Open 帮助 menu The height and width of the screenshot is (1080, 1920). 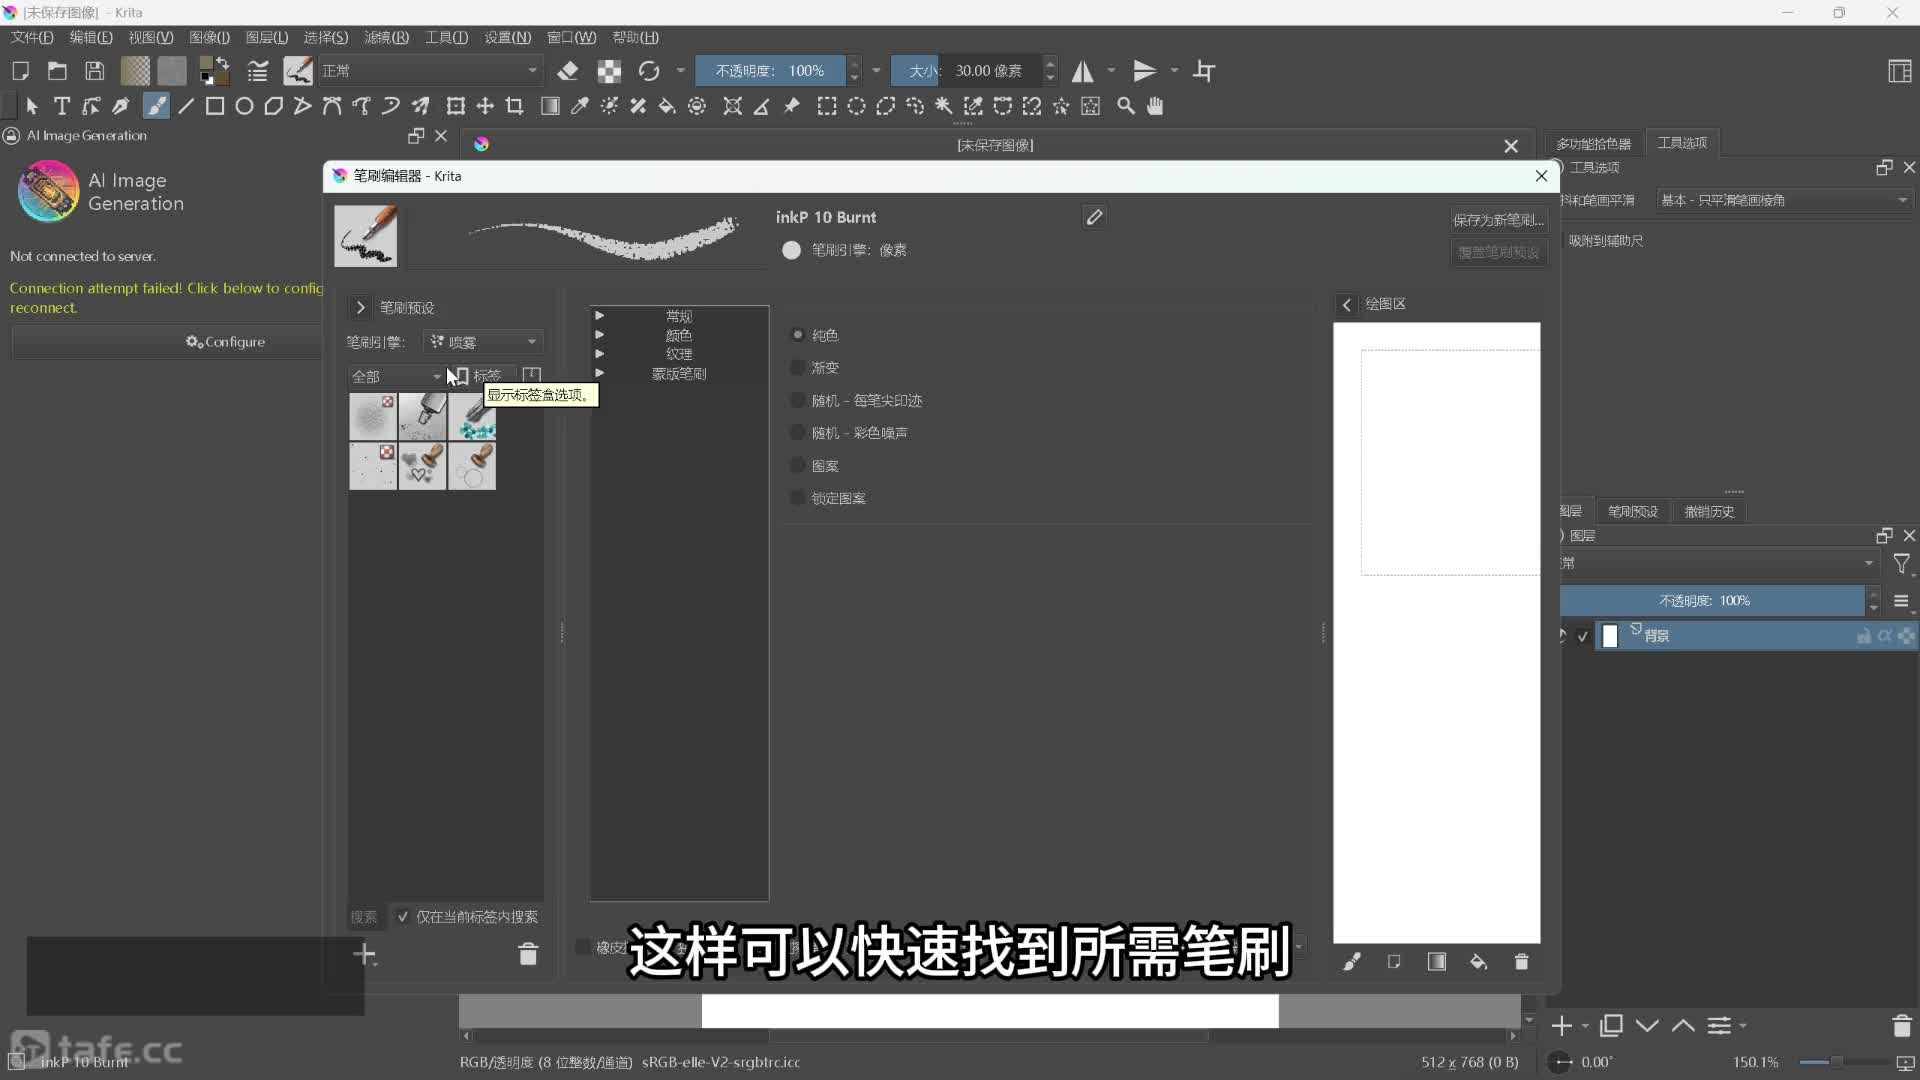[x=635, y=37]
